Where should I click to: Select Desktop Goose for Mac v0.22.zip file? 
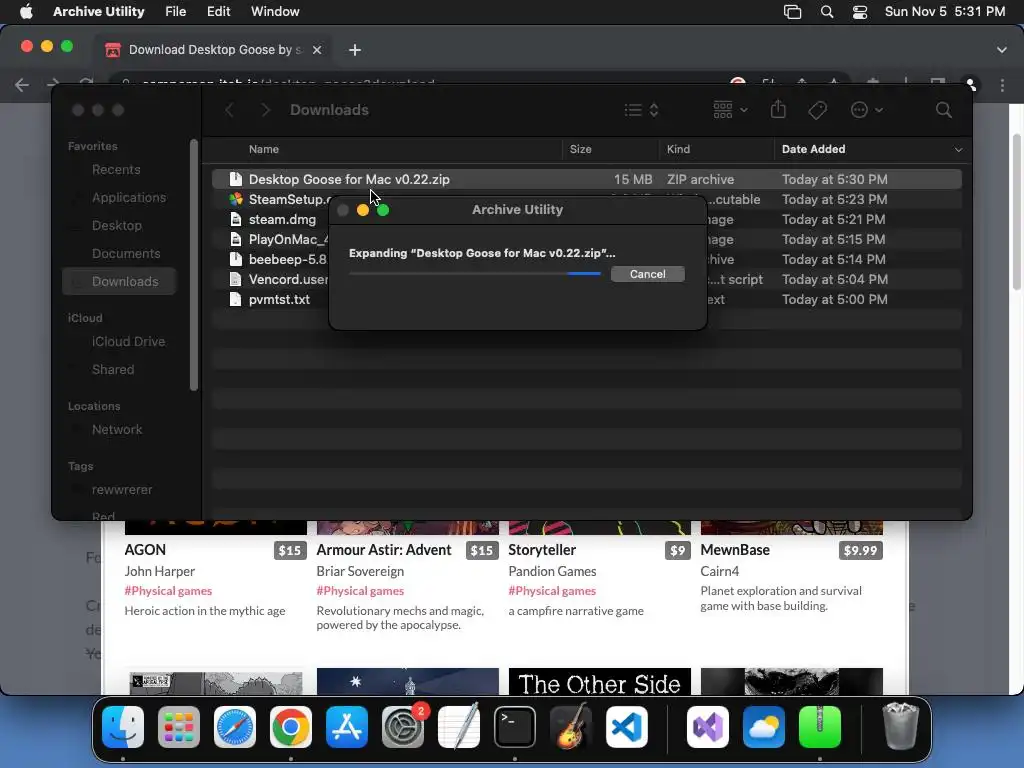(x=586, y=179)
